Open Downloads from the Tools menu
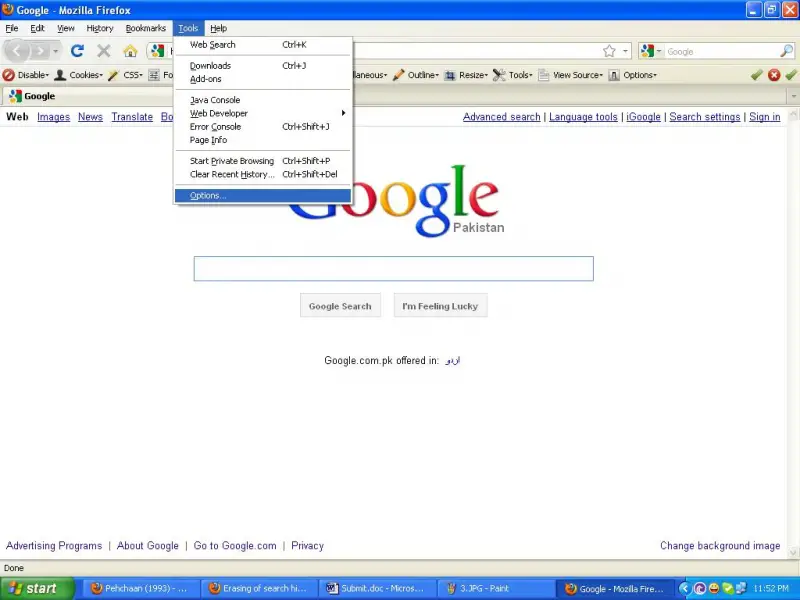The height and width of the screenshot is (600, 800). point(263,66)
